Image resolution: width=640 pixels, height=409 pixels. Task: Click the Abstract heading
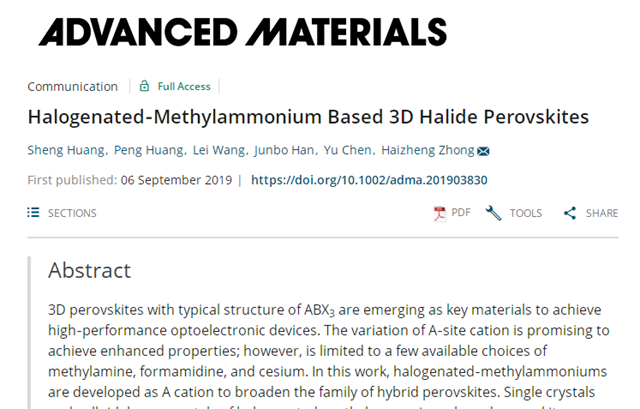click(90, 270)
